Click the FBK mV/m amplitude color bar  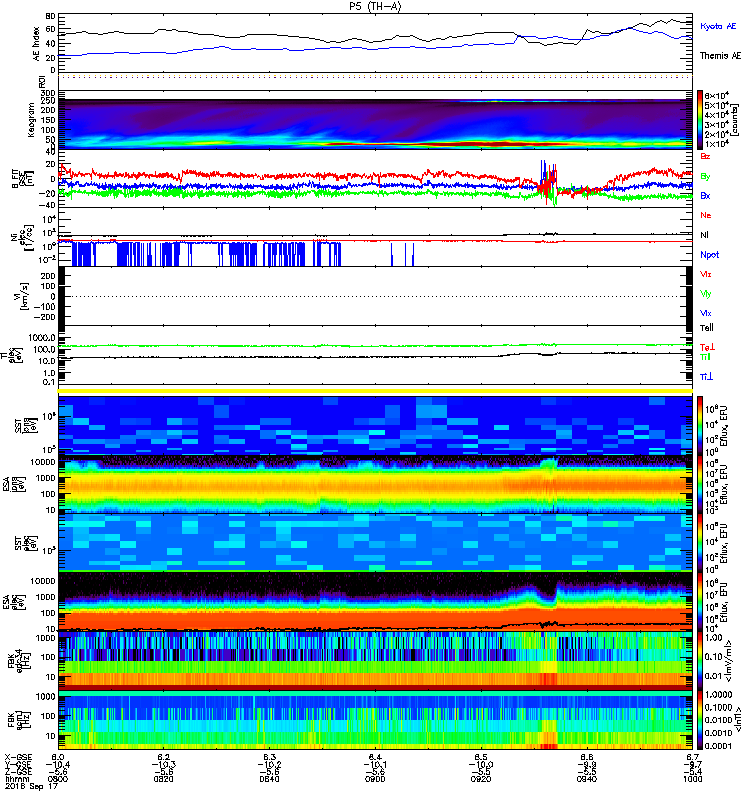coord(700,660)
